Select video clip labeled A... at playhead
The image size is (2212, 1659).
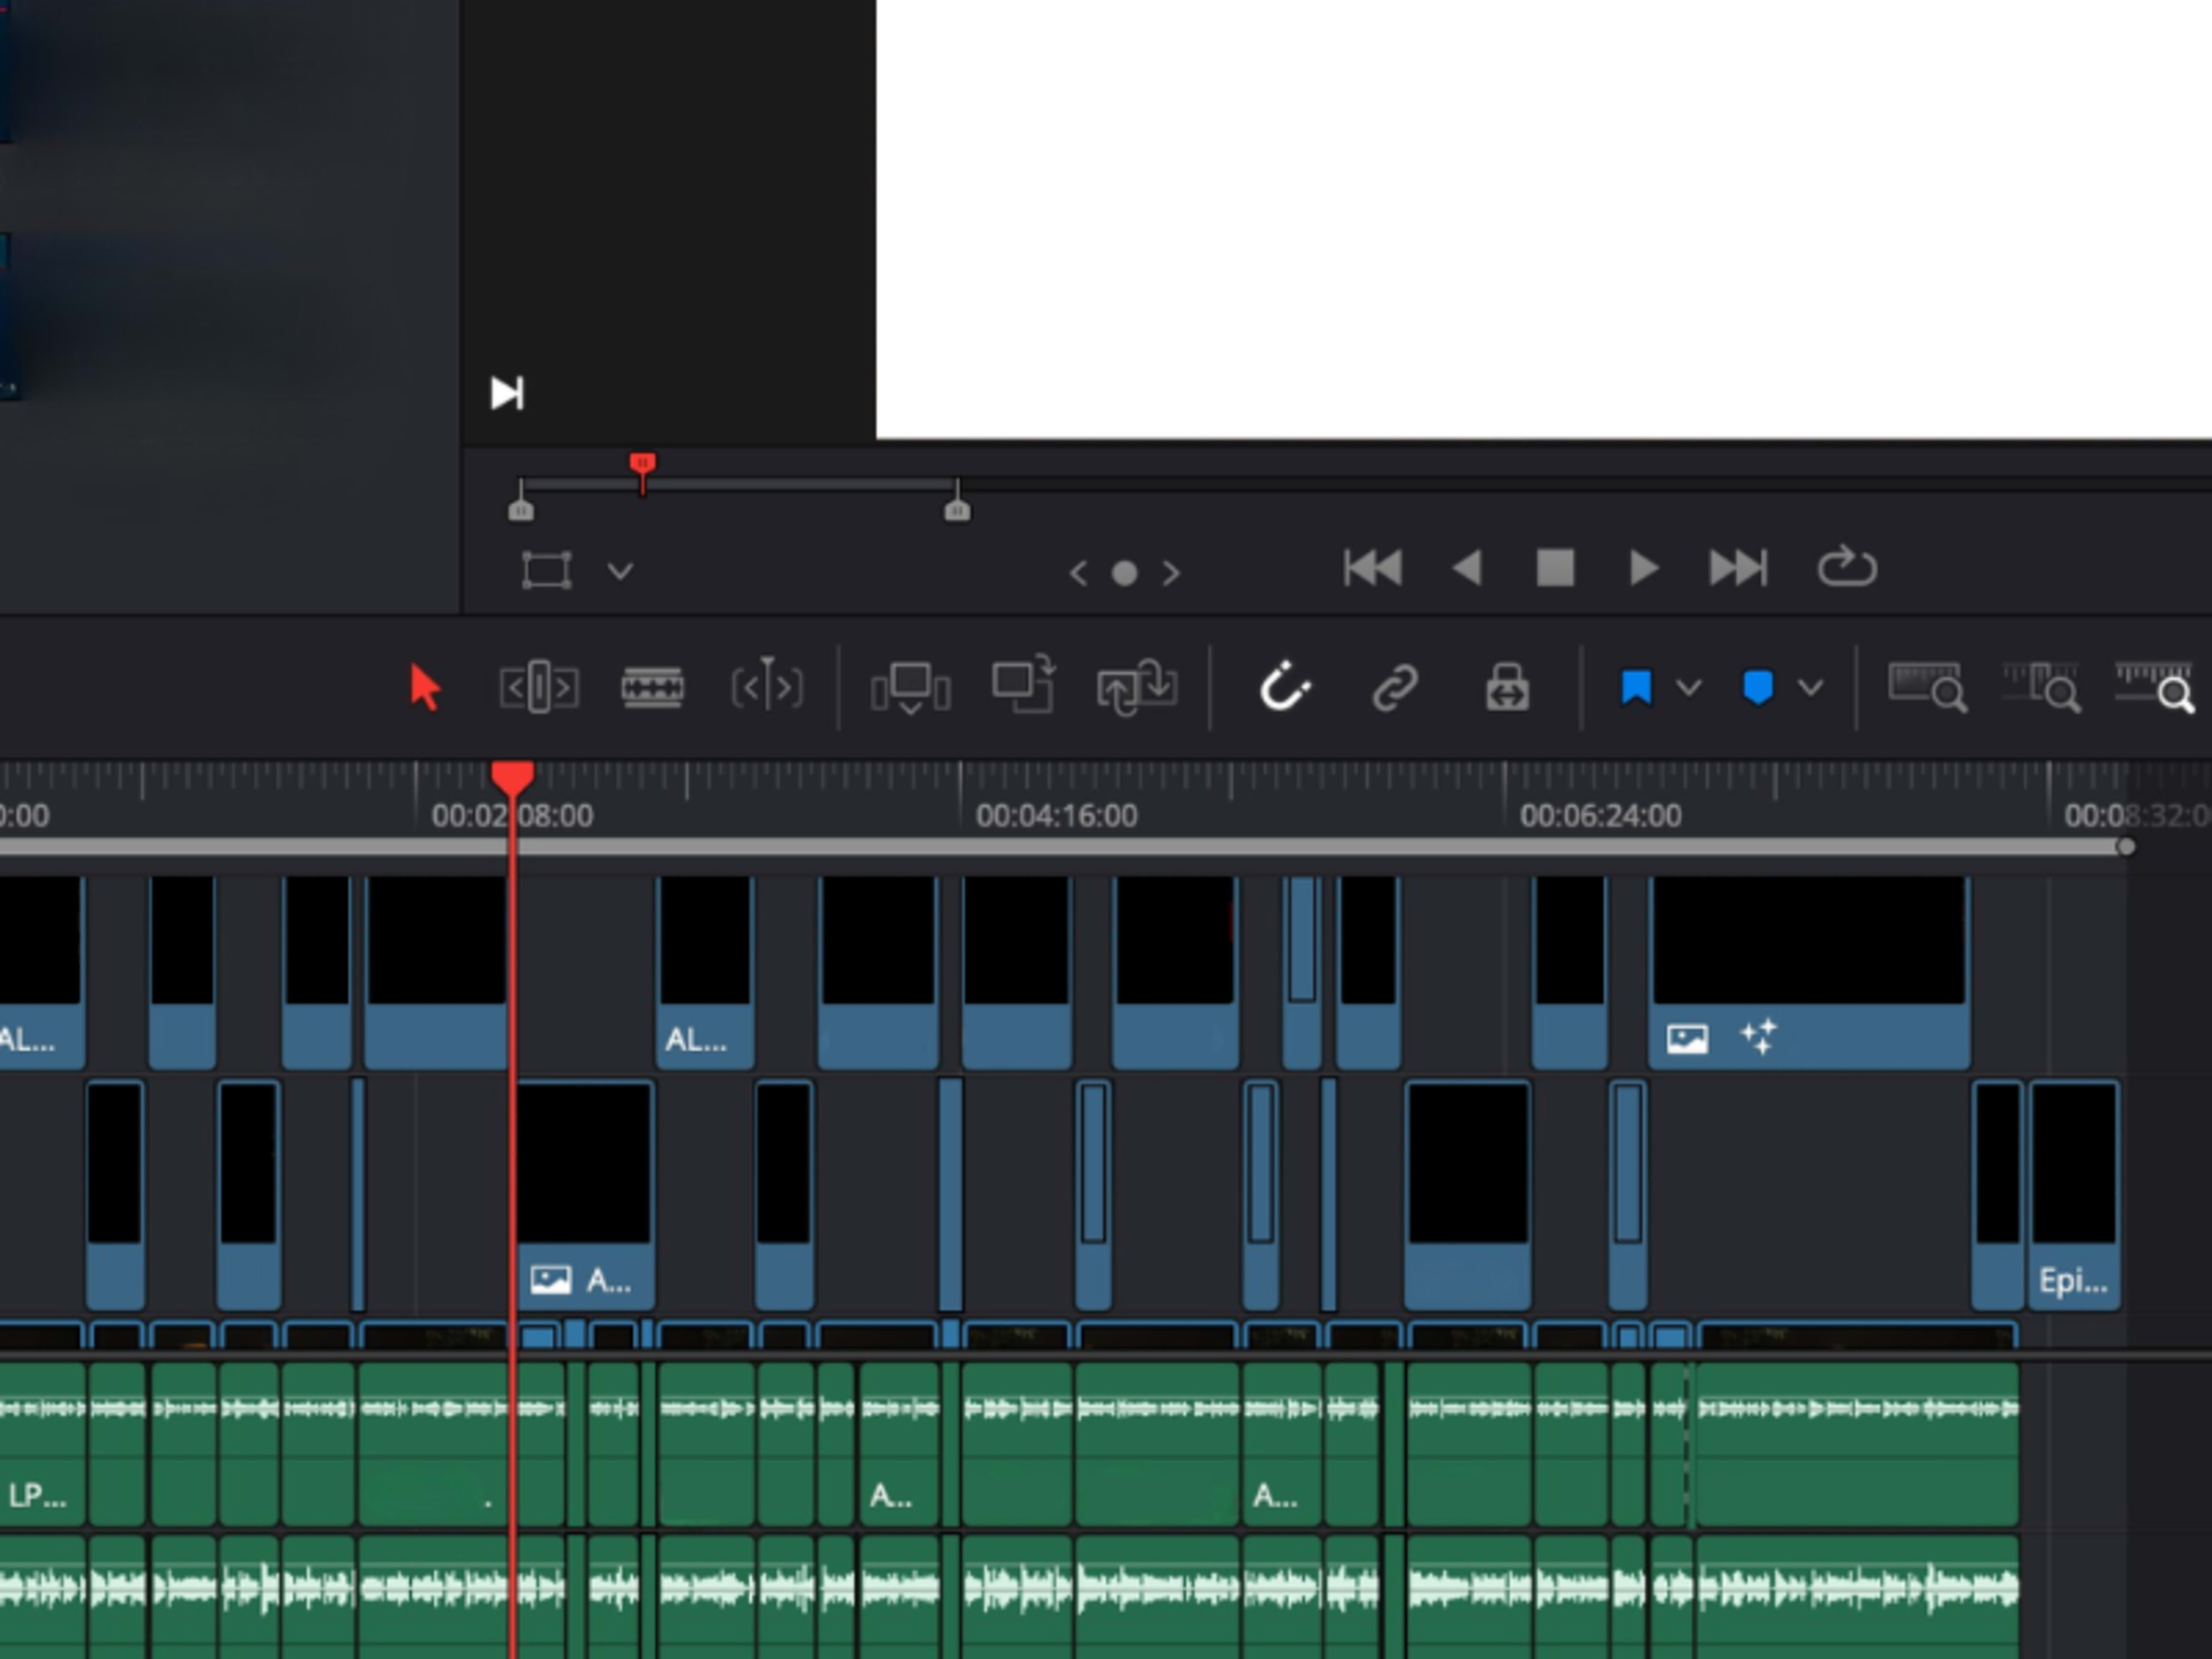[x=585, y=1195]
